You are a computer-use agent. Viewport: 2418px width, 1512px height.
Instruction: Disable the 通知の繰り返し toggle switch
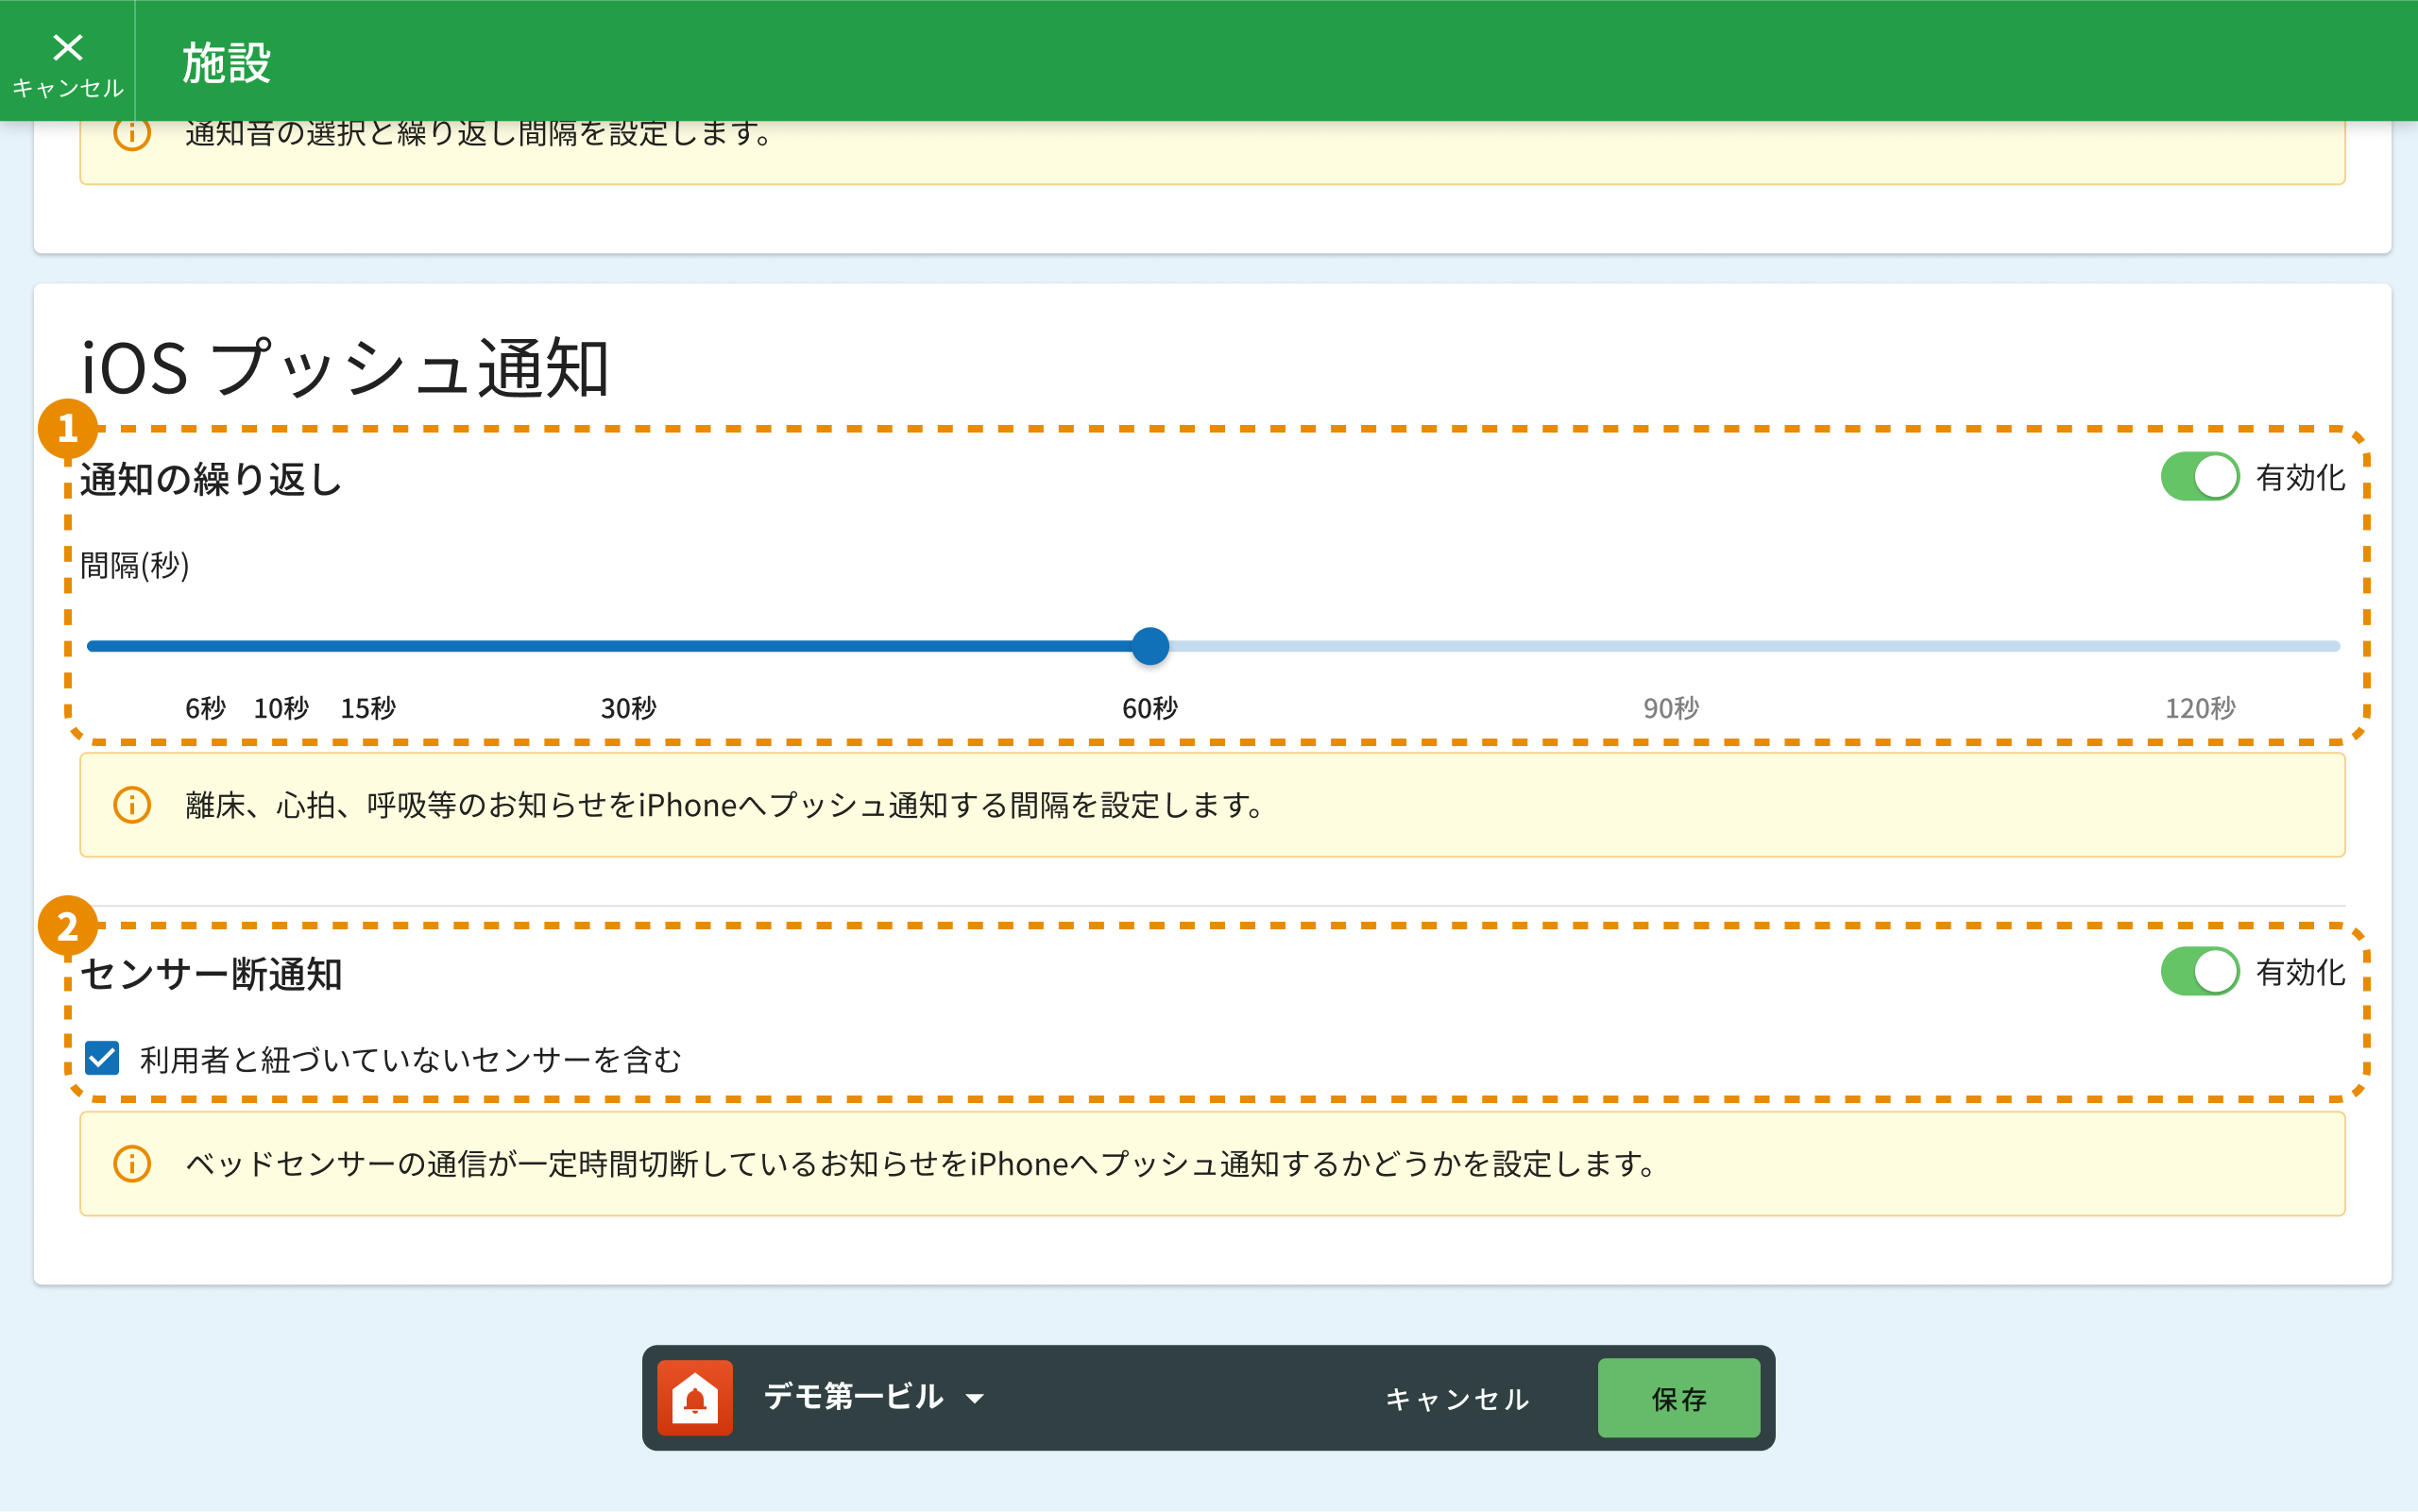tap(2199, 477)
